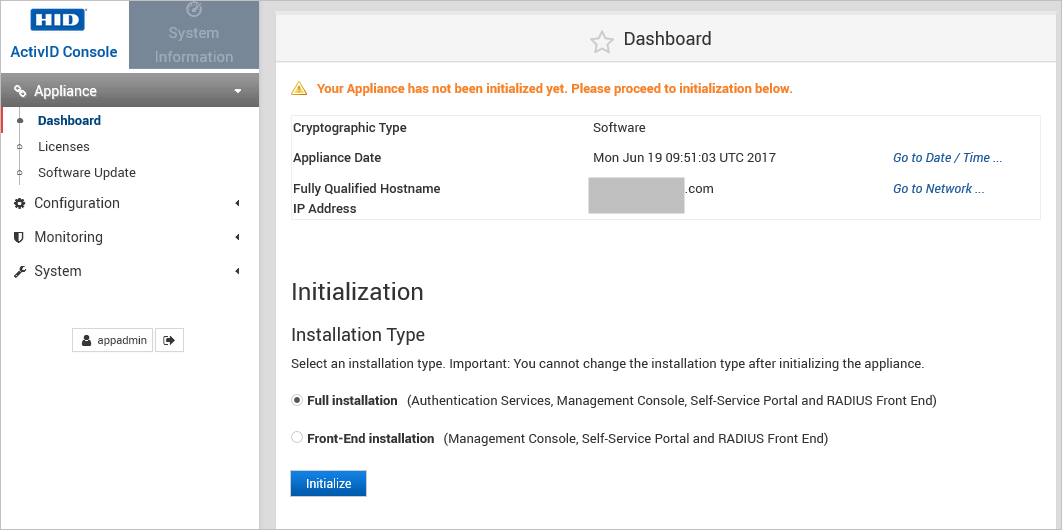
Task: Select Front-End installation radio button
Action: point(297,437)
